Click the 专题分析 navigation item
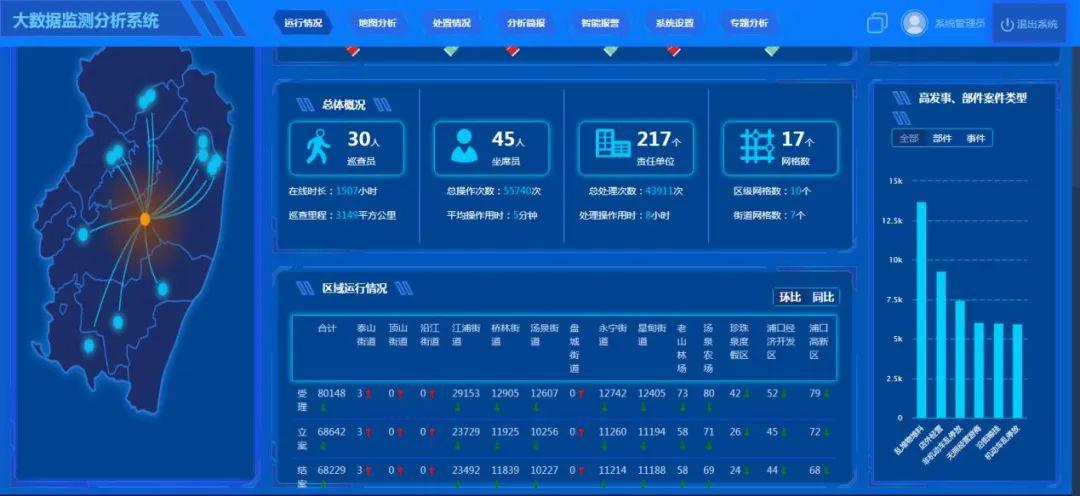The image size is (1080, 496). 749,23
